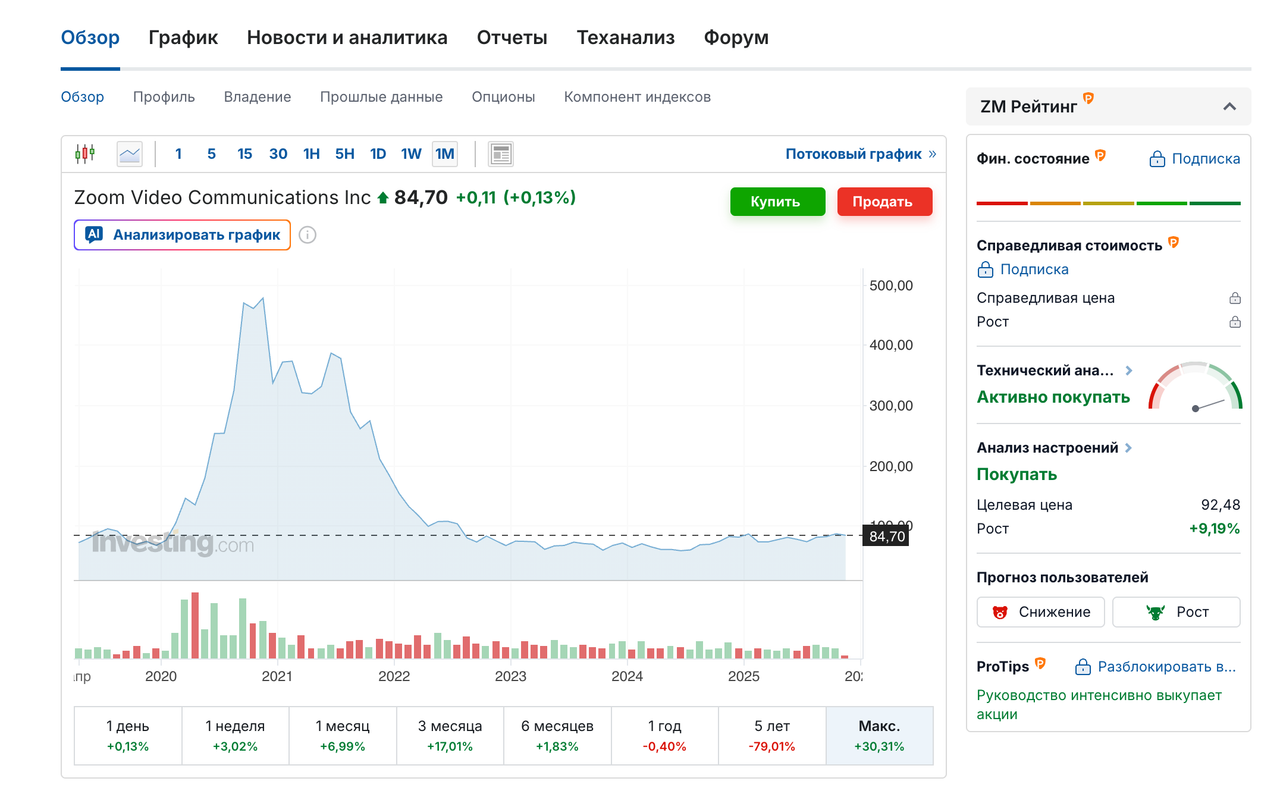The image size is (1280, 803).
Task: Click the info icon next to Analyze chart
Action: click(308, 235)
